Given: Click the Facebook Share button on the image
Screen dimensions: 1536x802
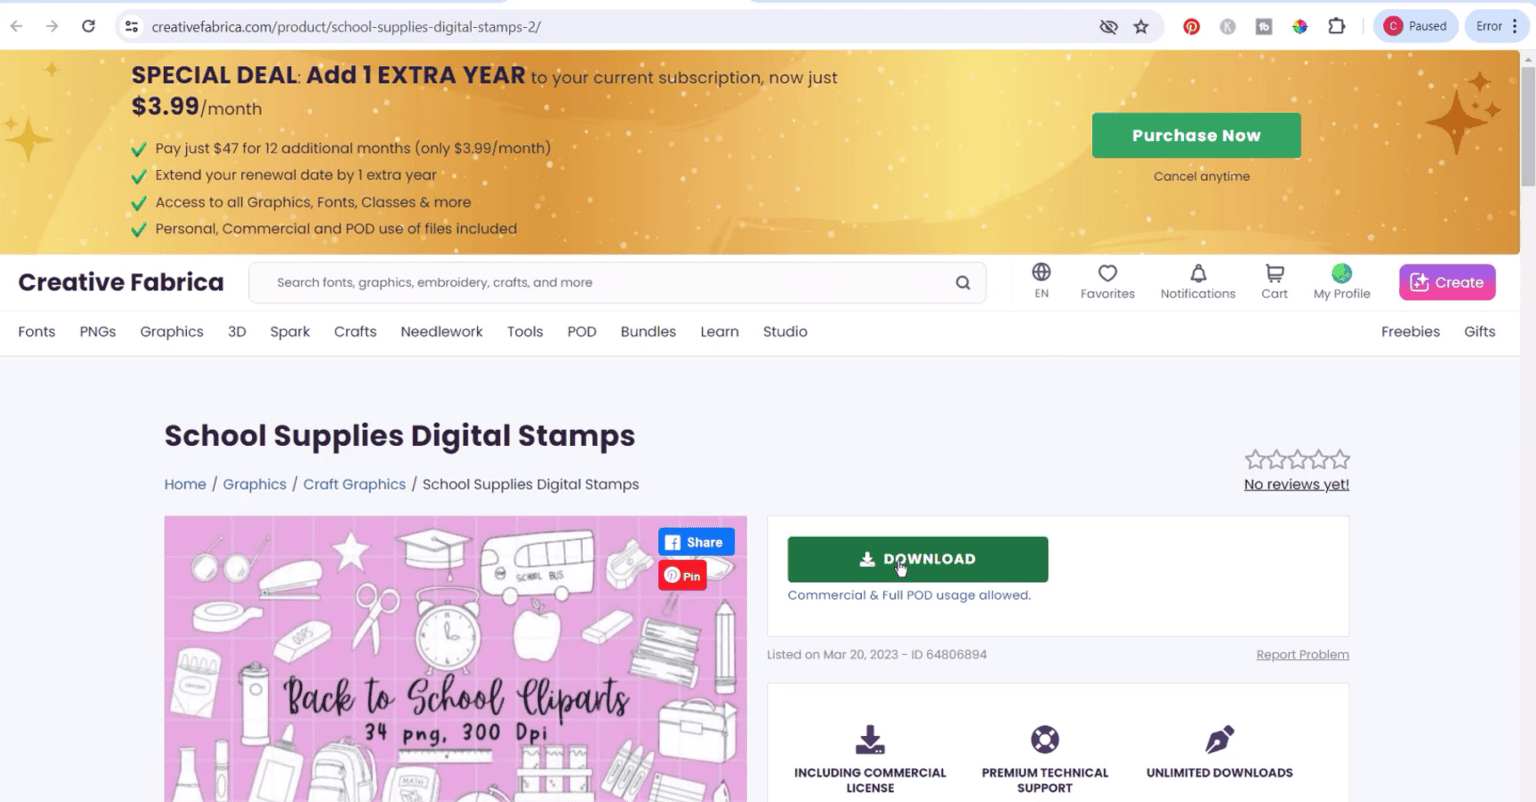Looking at the screenshot, I should pos(696,542).
